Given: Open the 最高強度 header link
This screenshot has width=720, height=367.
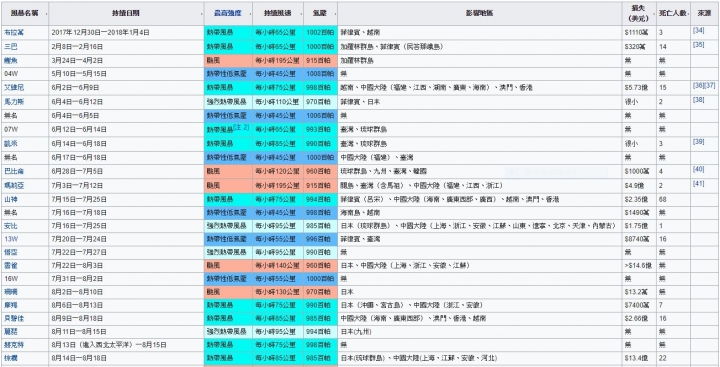Looking at the screenshot, I should pyautogui.click(x=227, y=14).
